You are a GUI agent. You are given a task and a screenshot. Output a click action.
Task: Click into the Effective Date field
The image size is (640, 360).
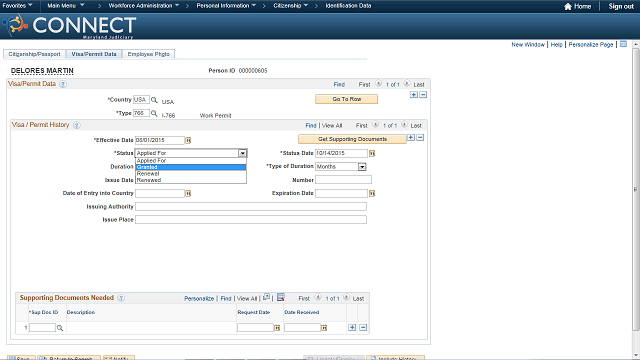160,140
